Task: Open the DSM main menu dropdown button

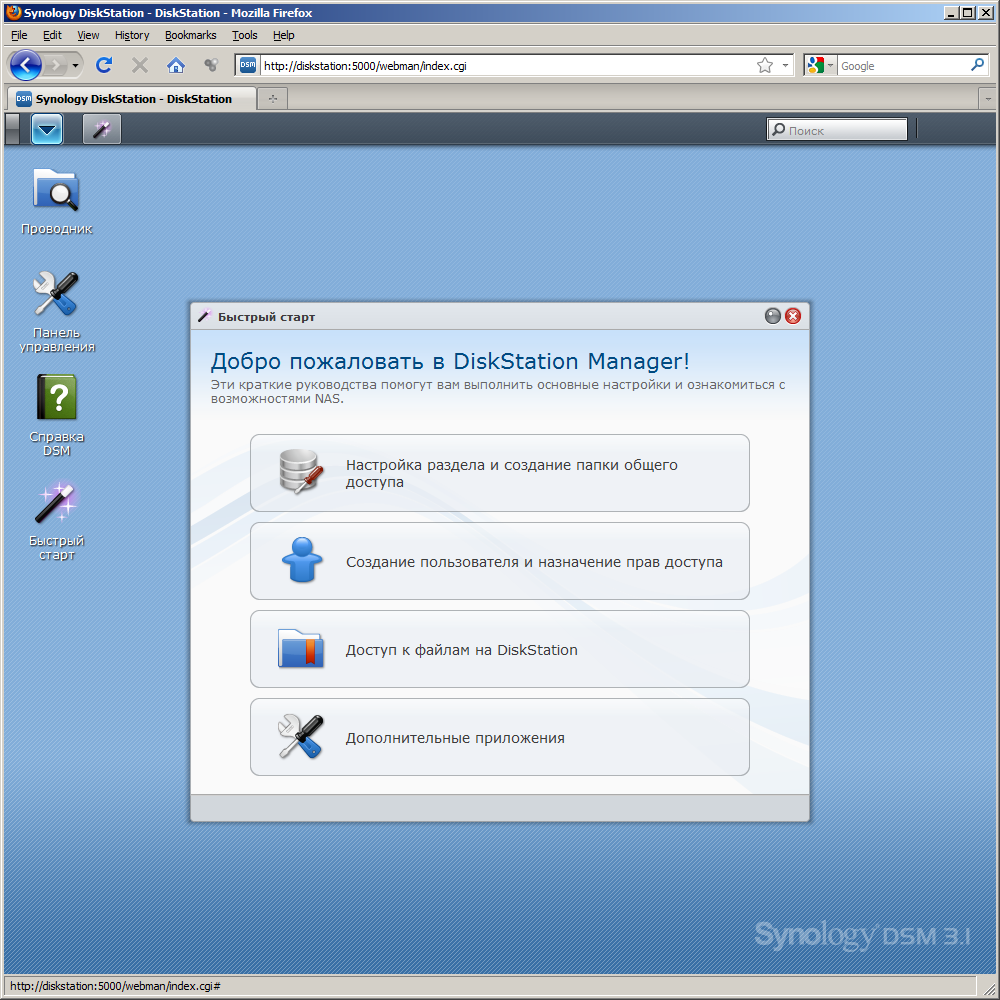Action: pos(47,129)
